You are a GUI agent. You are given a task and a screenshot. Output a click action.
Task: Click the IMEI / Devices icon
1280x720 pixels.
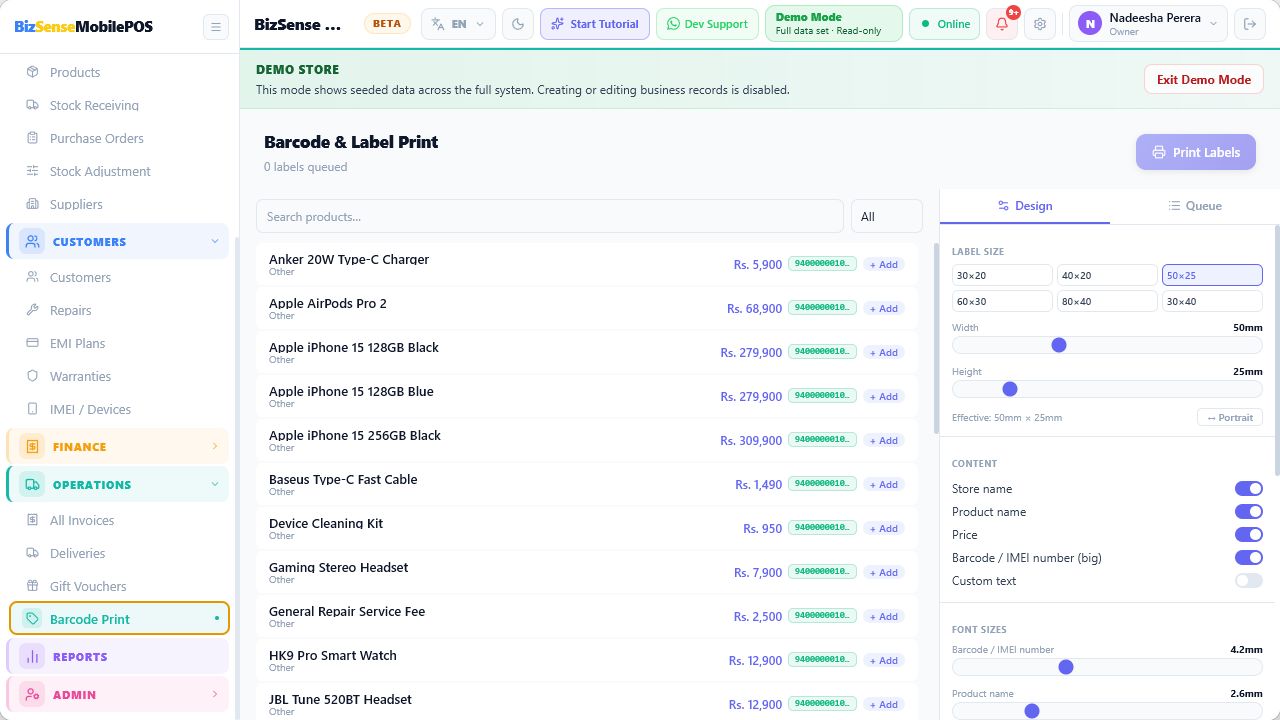point(33,409)
